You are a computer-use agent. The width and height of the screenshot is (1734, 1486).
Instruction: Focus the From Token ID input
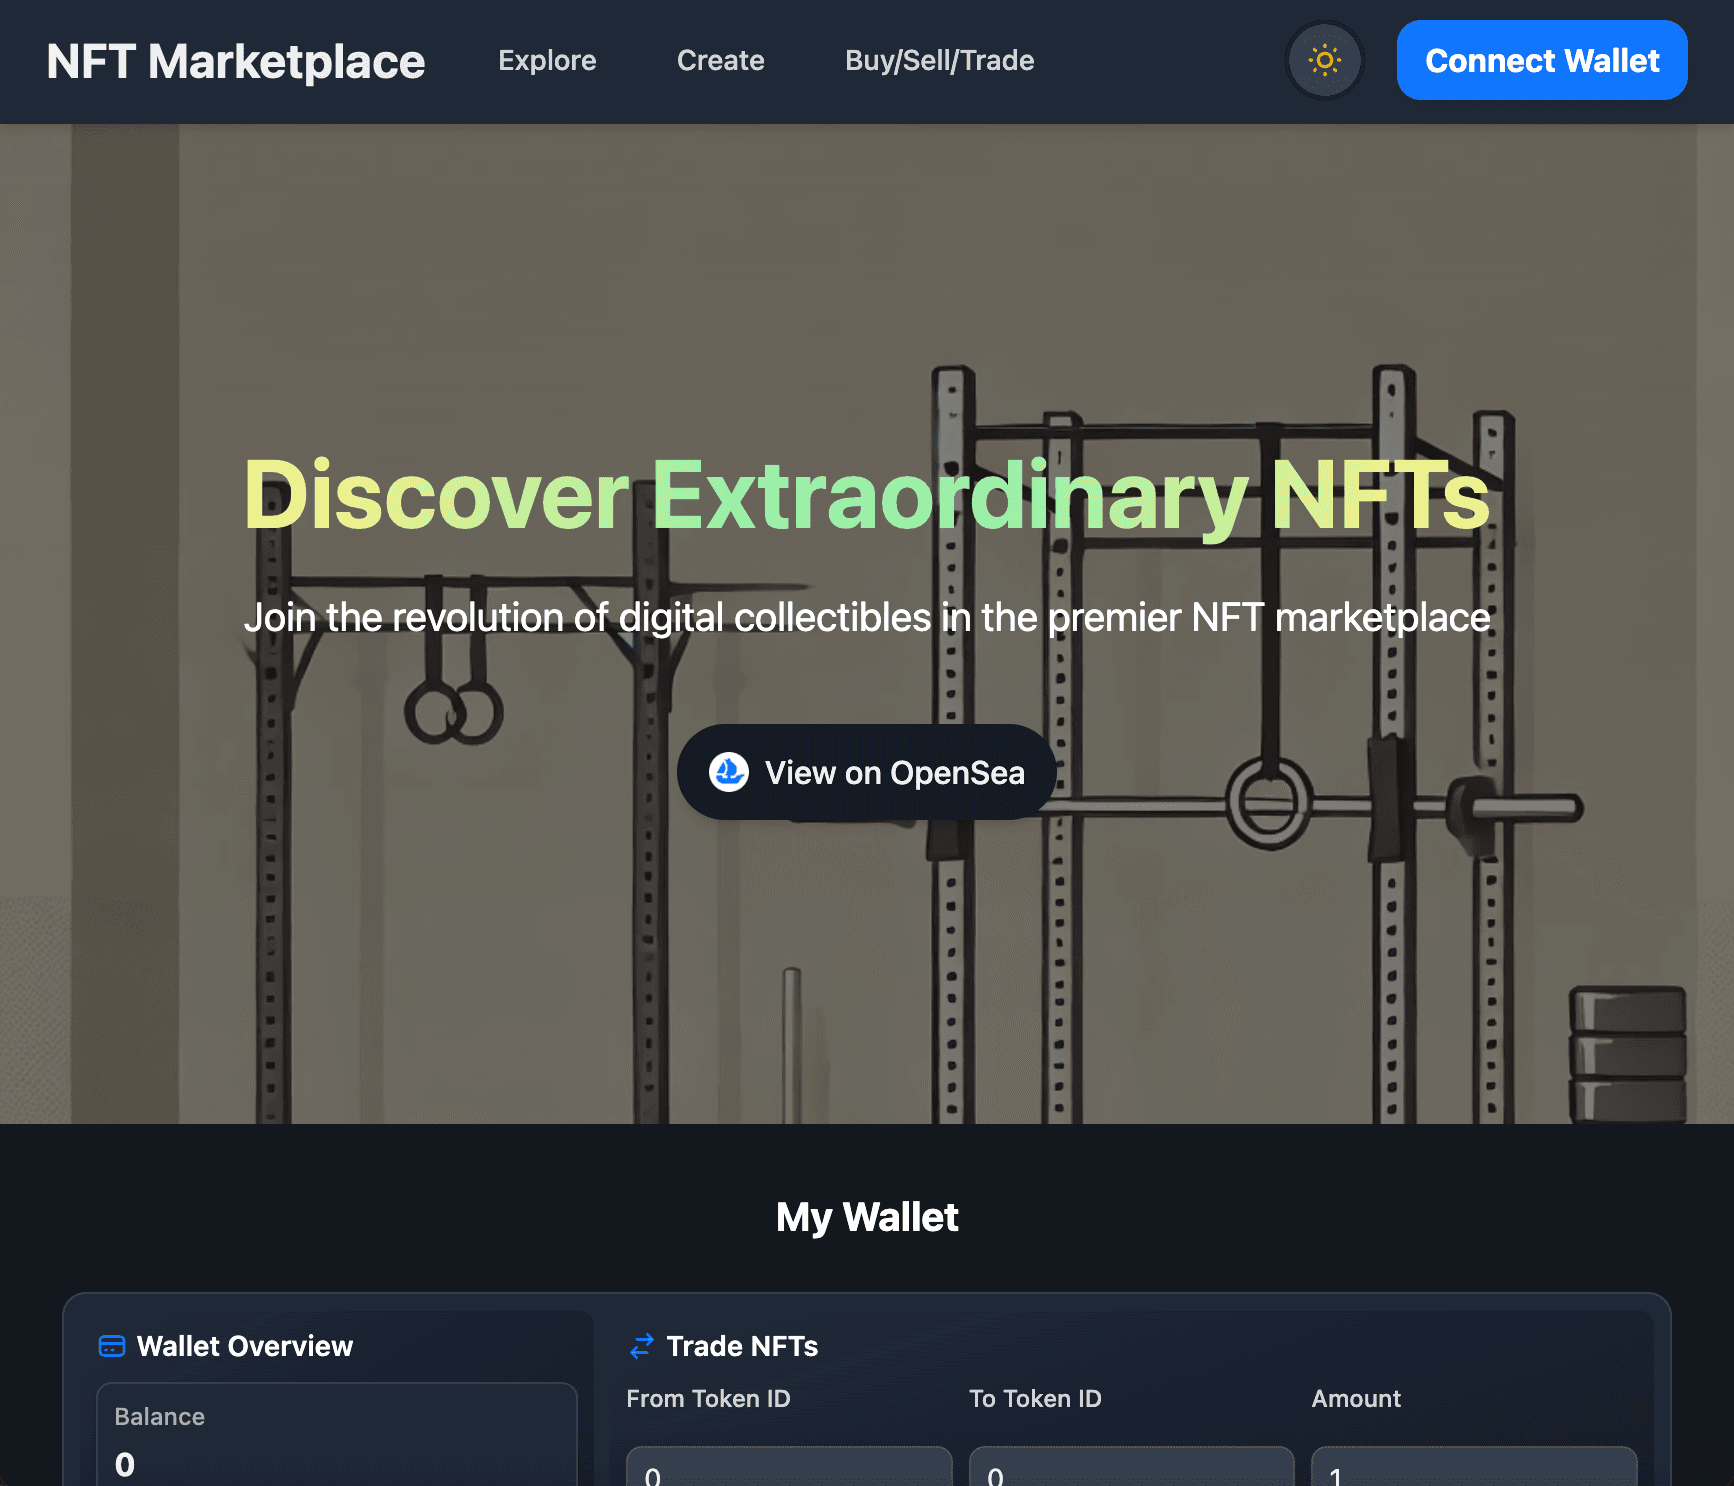pyautogui.click(x=788, y=1470)
